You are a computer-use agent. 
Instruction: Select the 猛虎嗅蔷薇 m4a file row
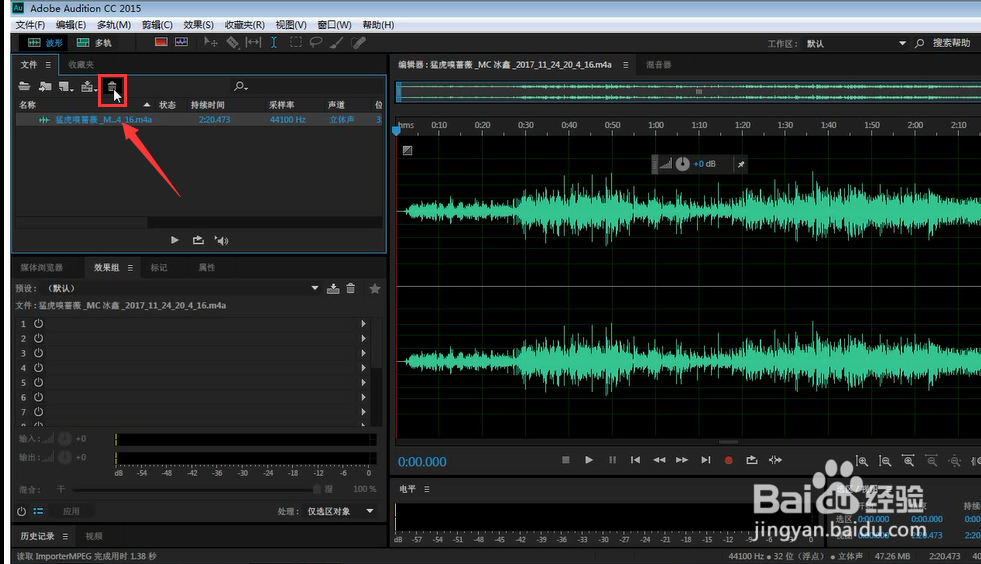pos(199,120)
